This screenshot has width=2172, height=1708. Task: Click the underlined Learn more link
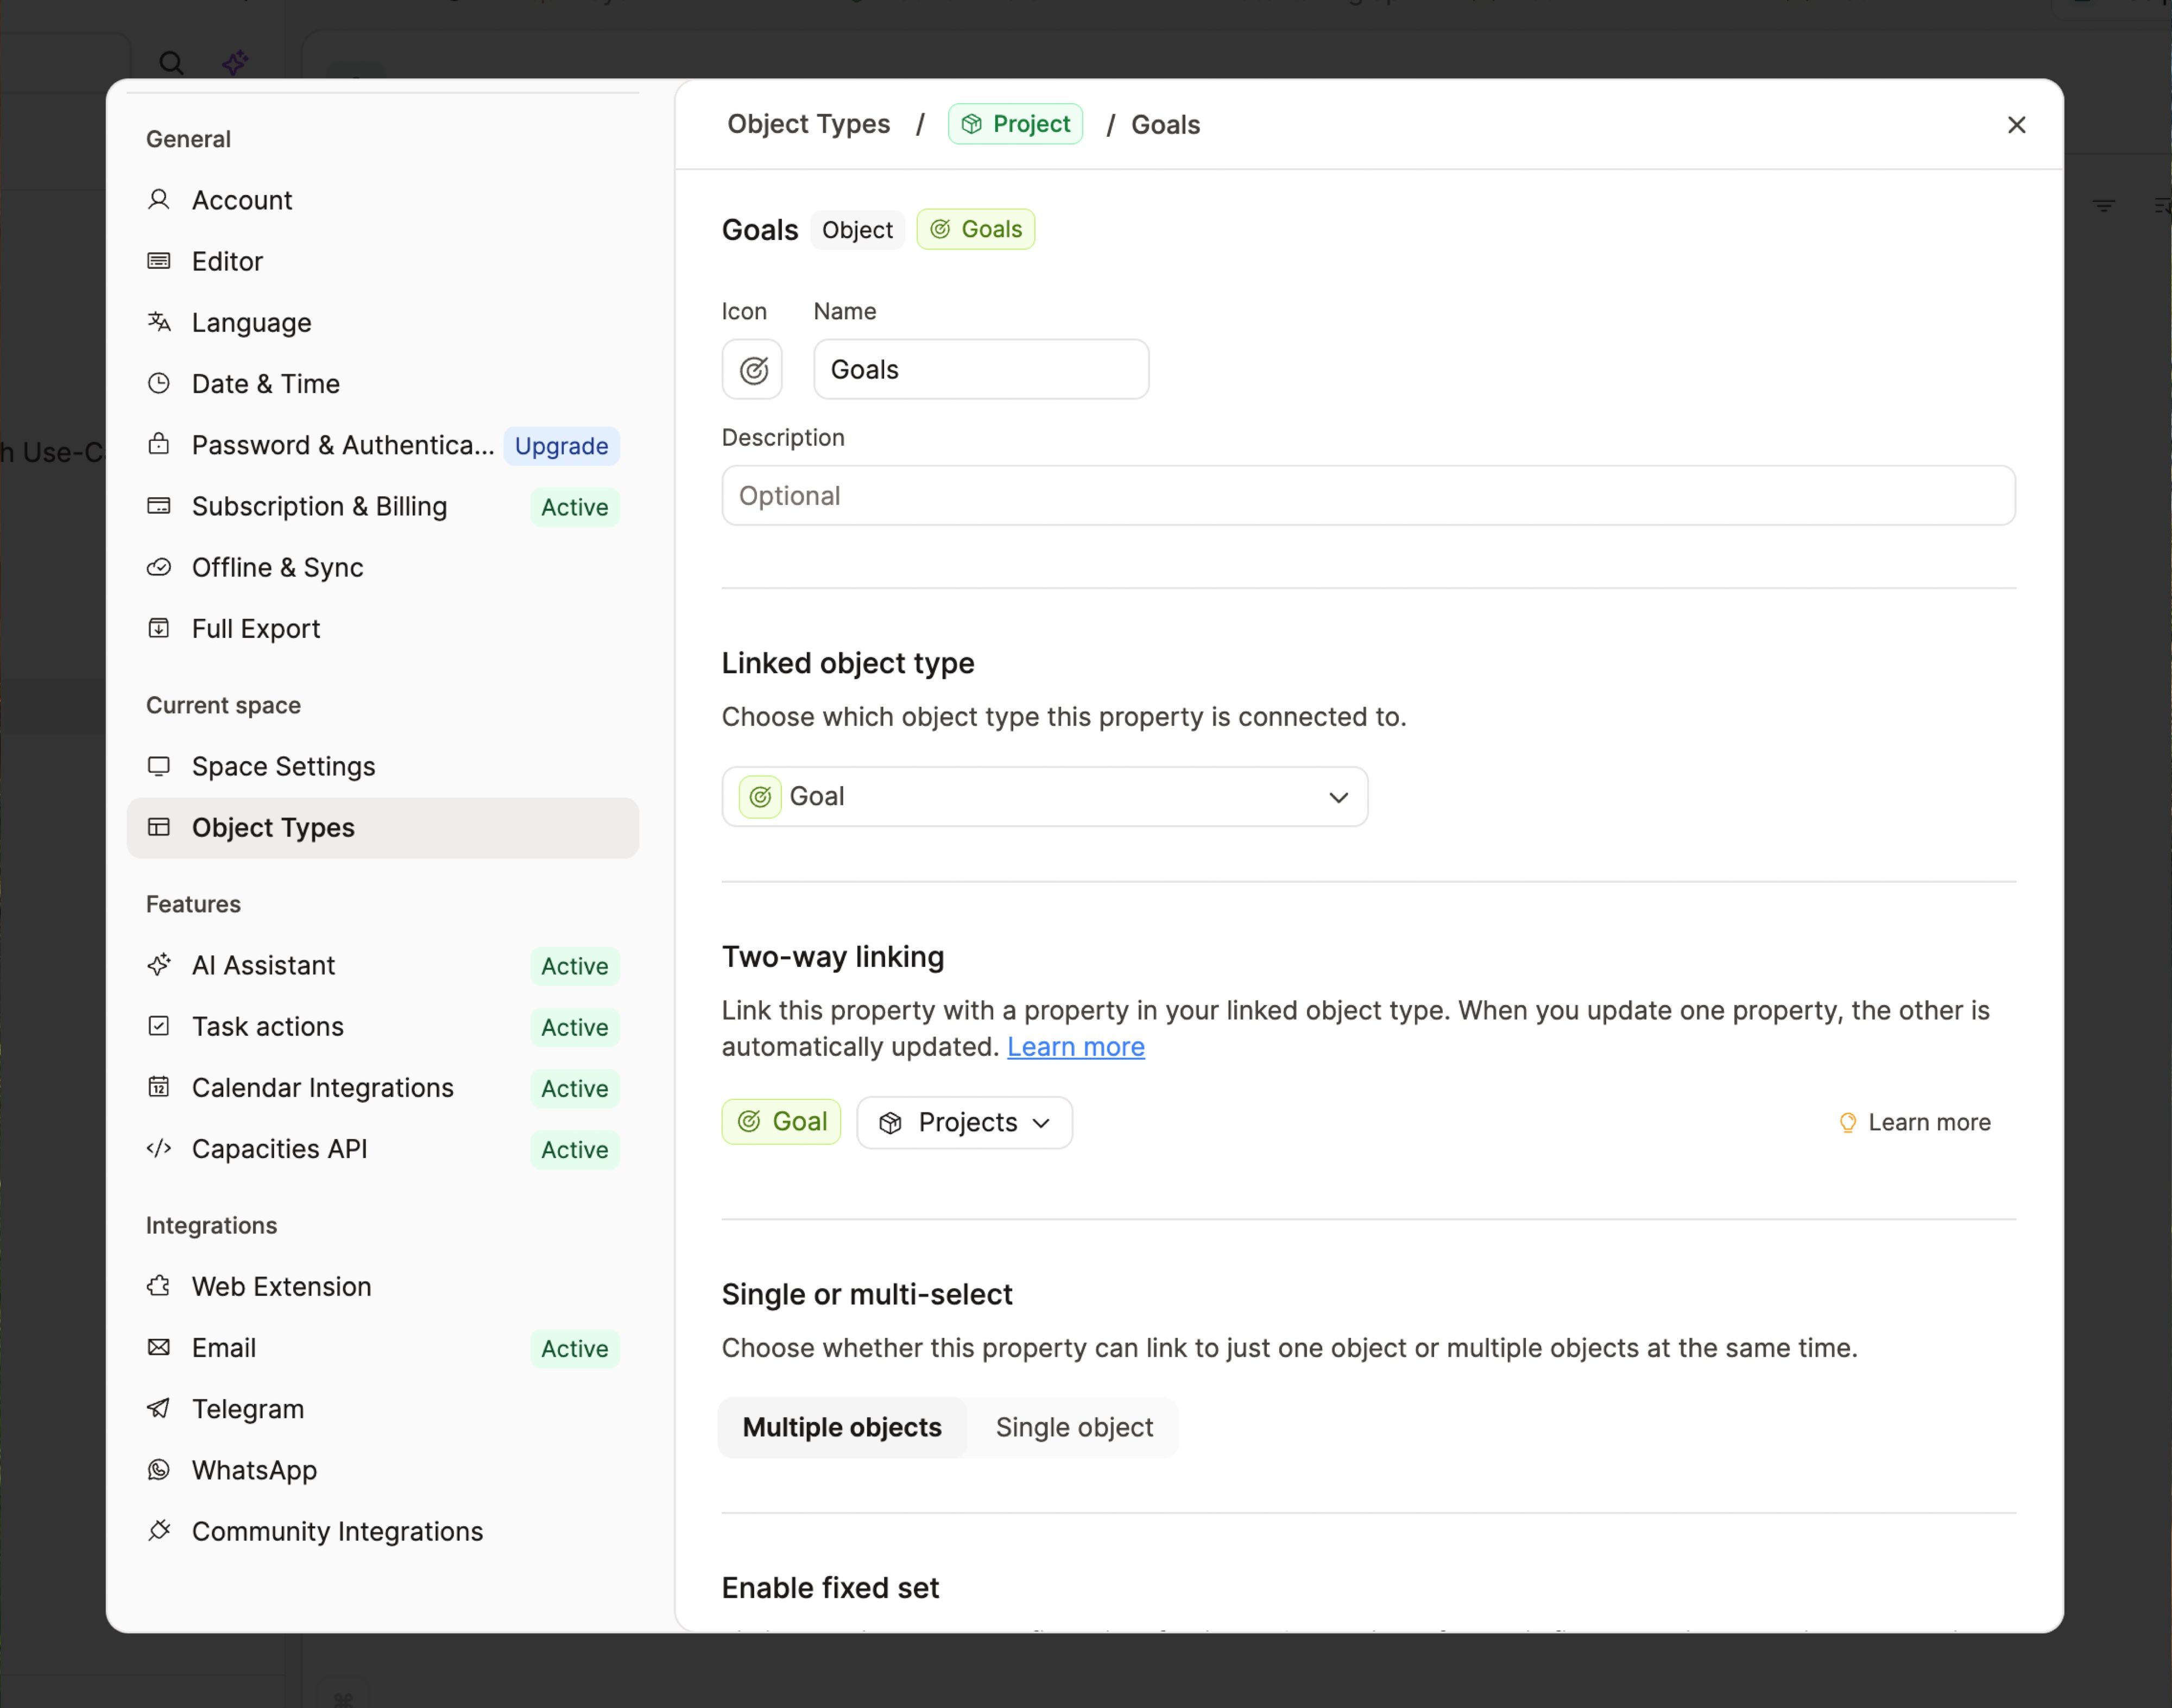pyautogui.click(x=1075, y=1047)
